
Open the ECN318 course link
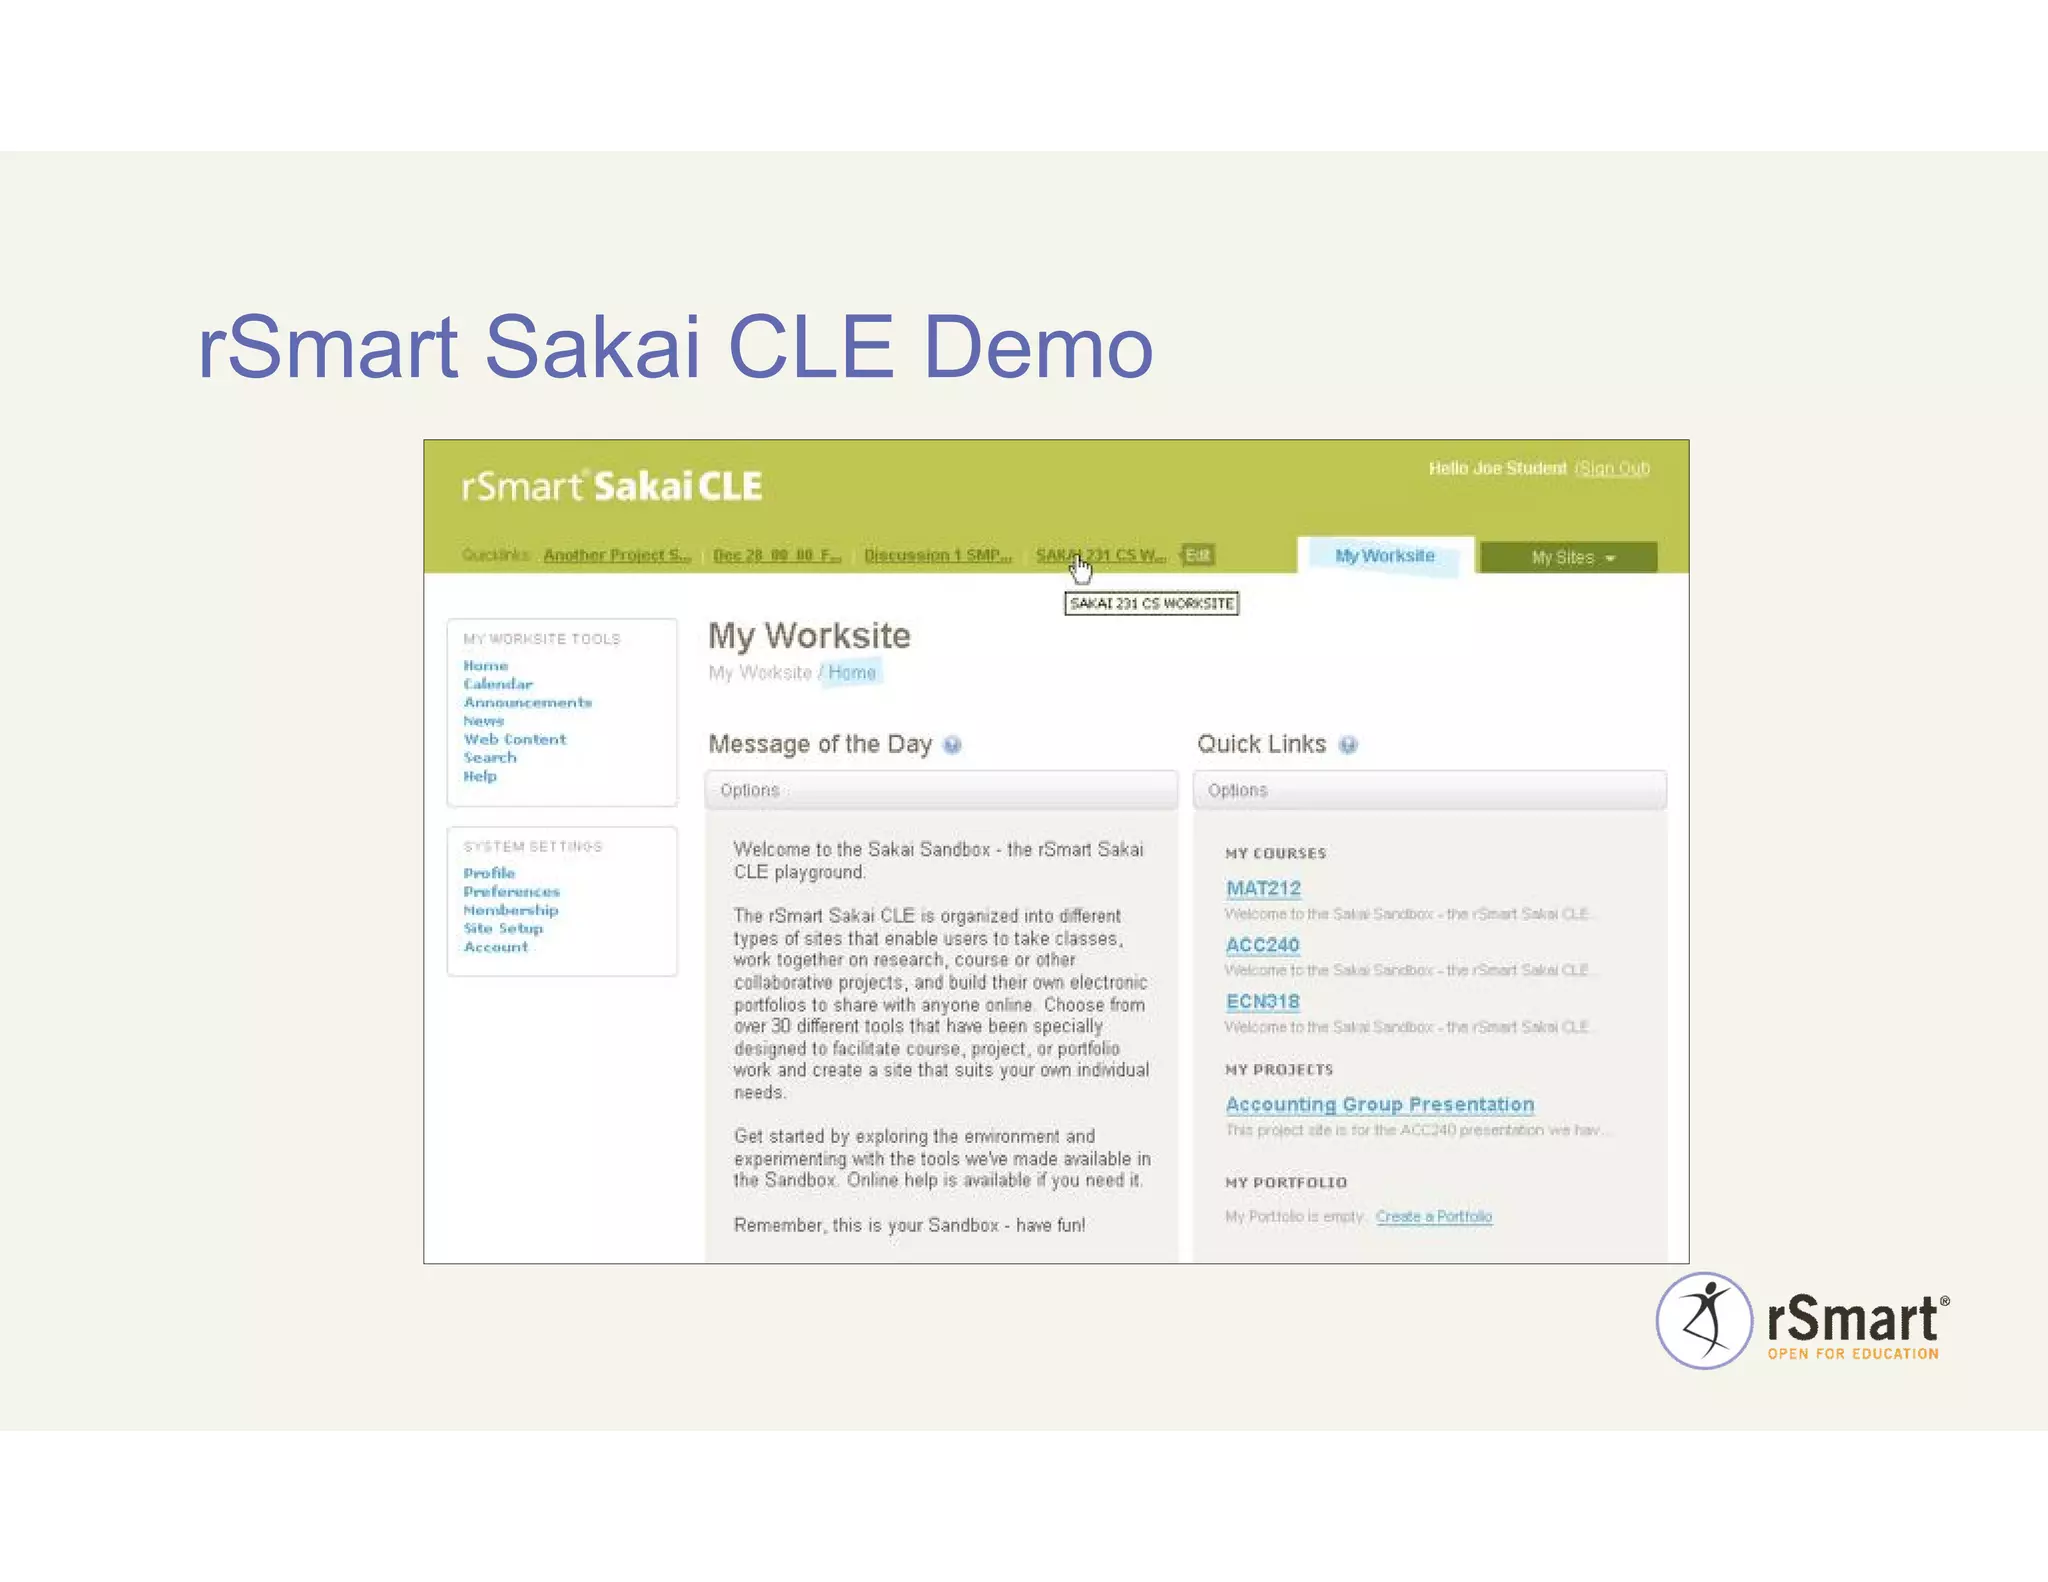pyautogui.click(x=1263, y=1002)
